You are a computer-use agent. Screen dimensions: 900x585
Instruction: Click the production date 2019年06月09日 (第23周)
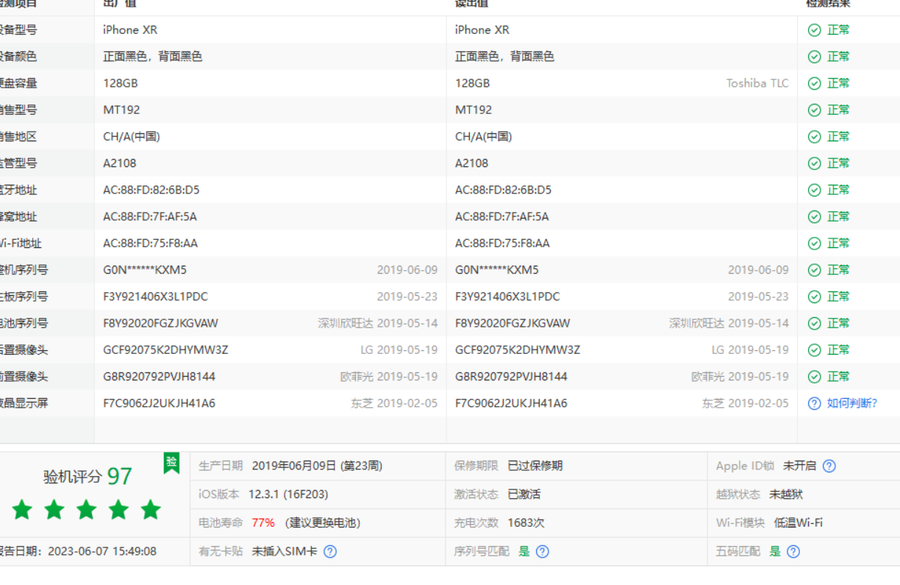click(317, 466)
